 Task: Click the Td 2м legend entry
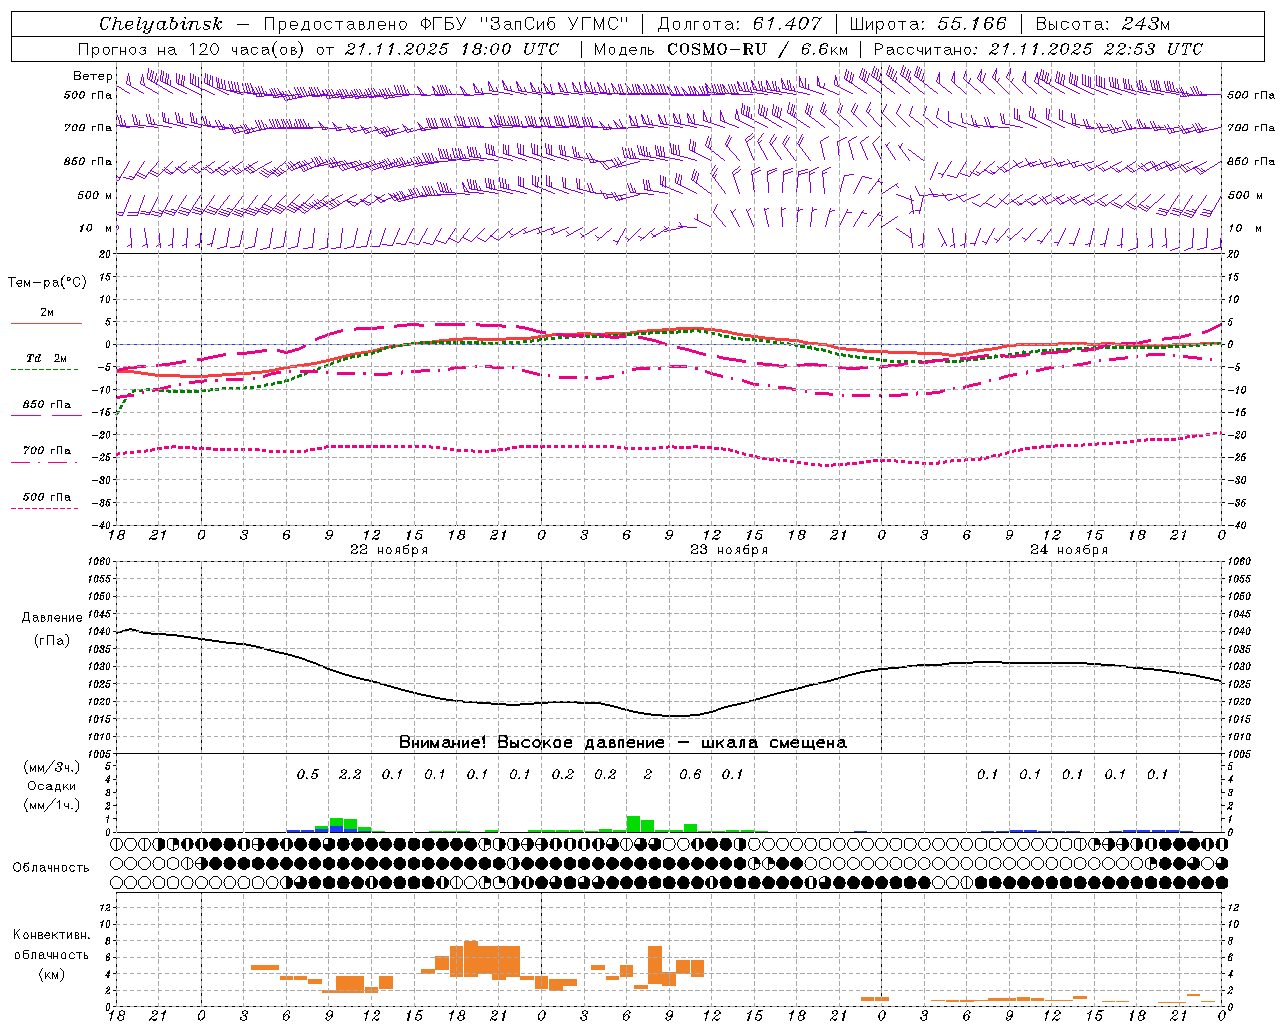click(x=46, y=358)
